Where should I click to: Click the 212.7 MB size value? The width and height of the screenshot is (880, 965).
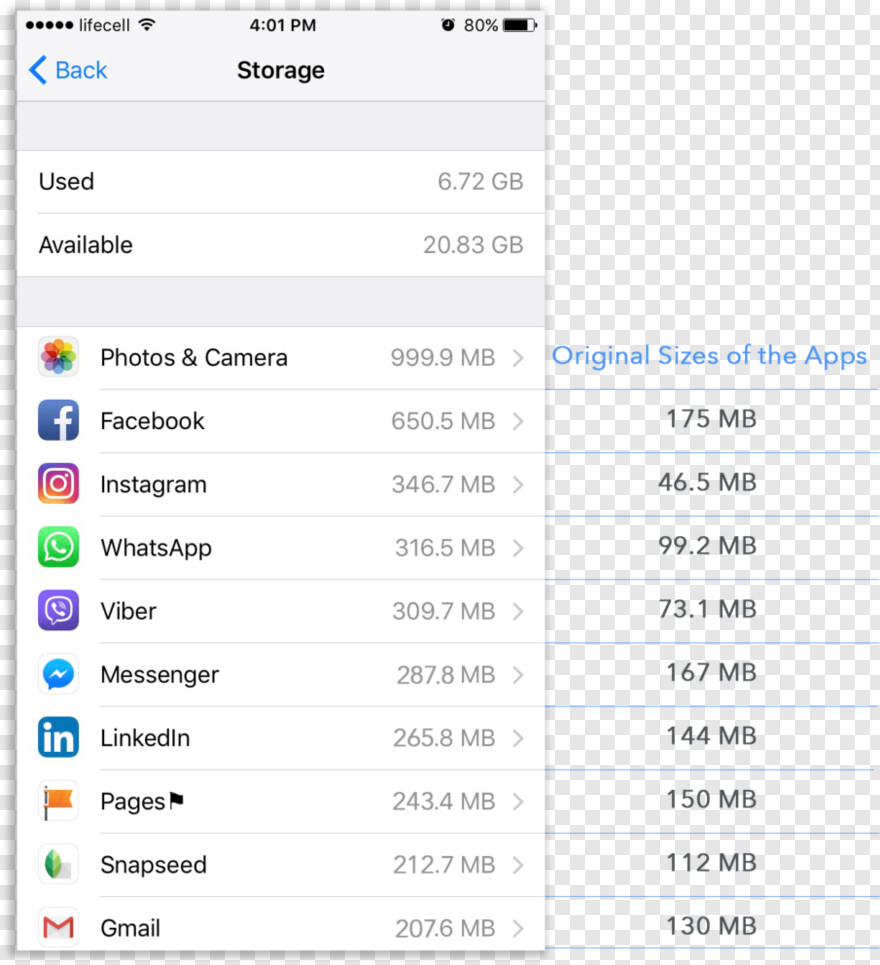pyautogui.click(x=444, y=865)
